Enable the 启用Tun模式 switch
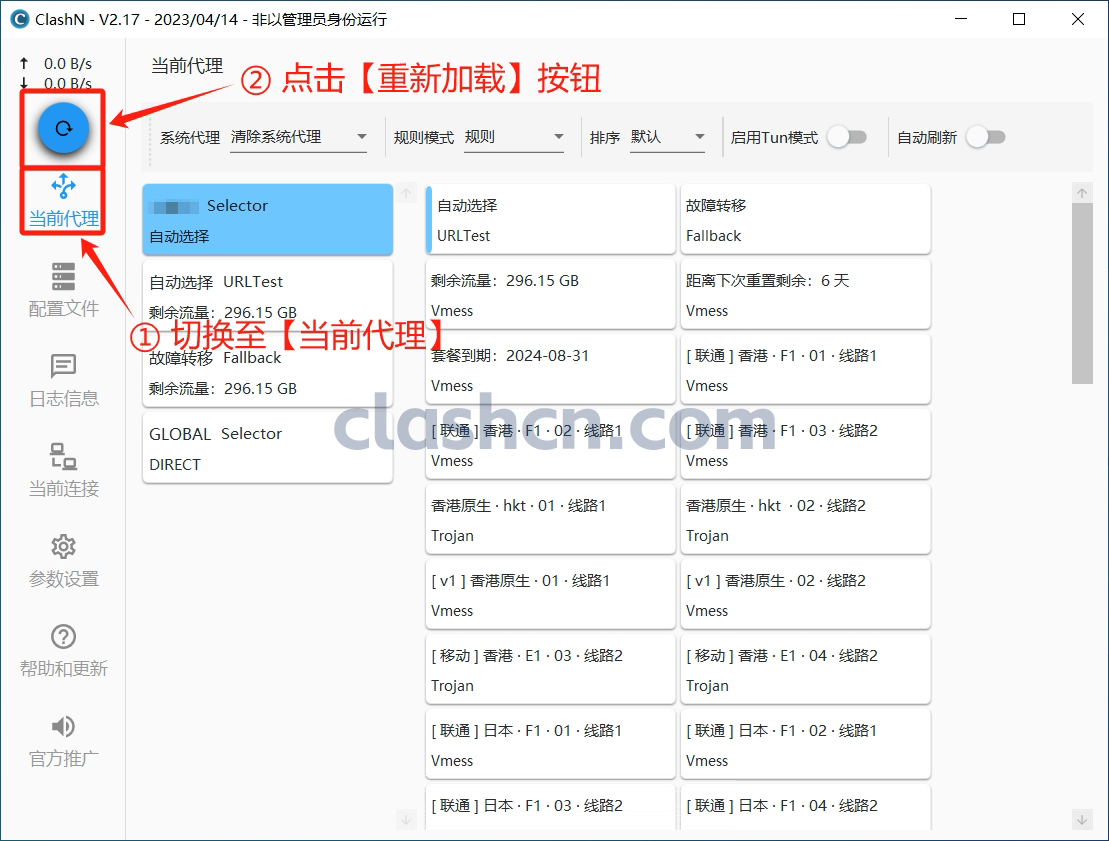The image size is (1109, 841). coord(847,137)
